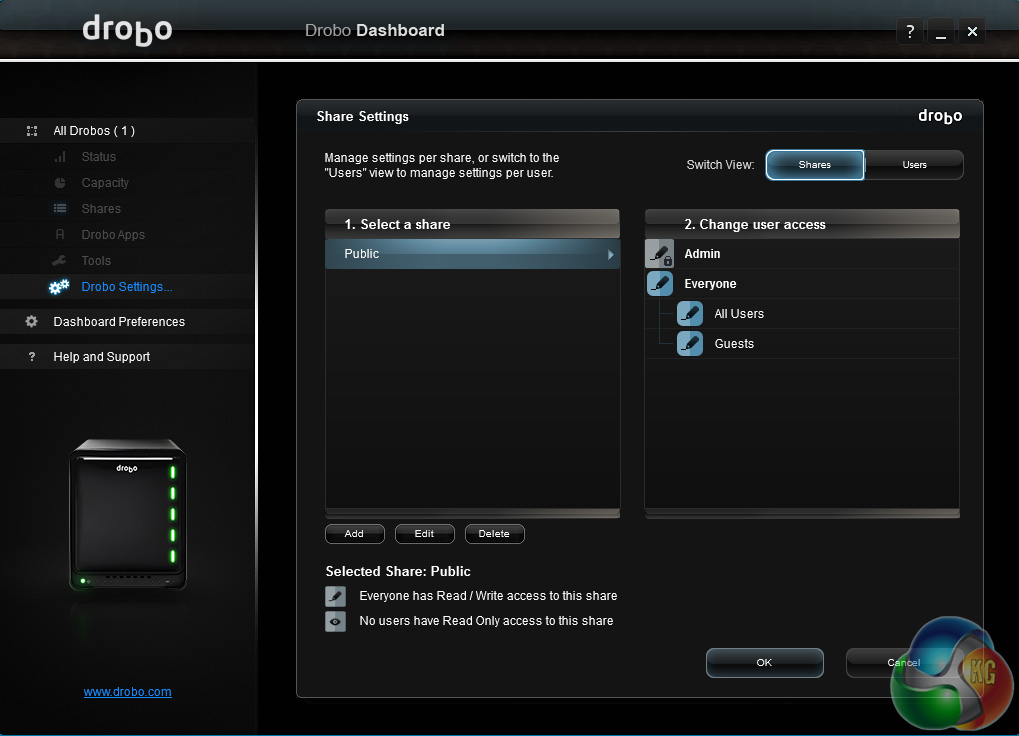This screenshot has width=1019, height=736.
Task: Collapse the All Drobos tree section
Action: click(32, 131)
